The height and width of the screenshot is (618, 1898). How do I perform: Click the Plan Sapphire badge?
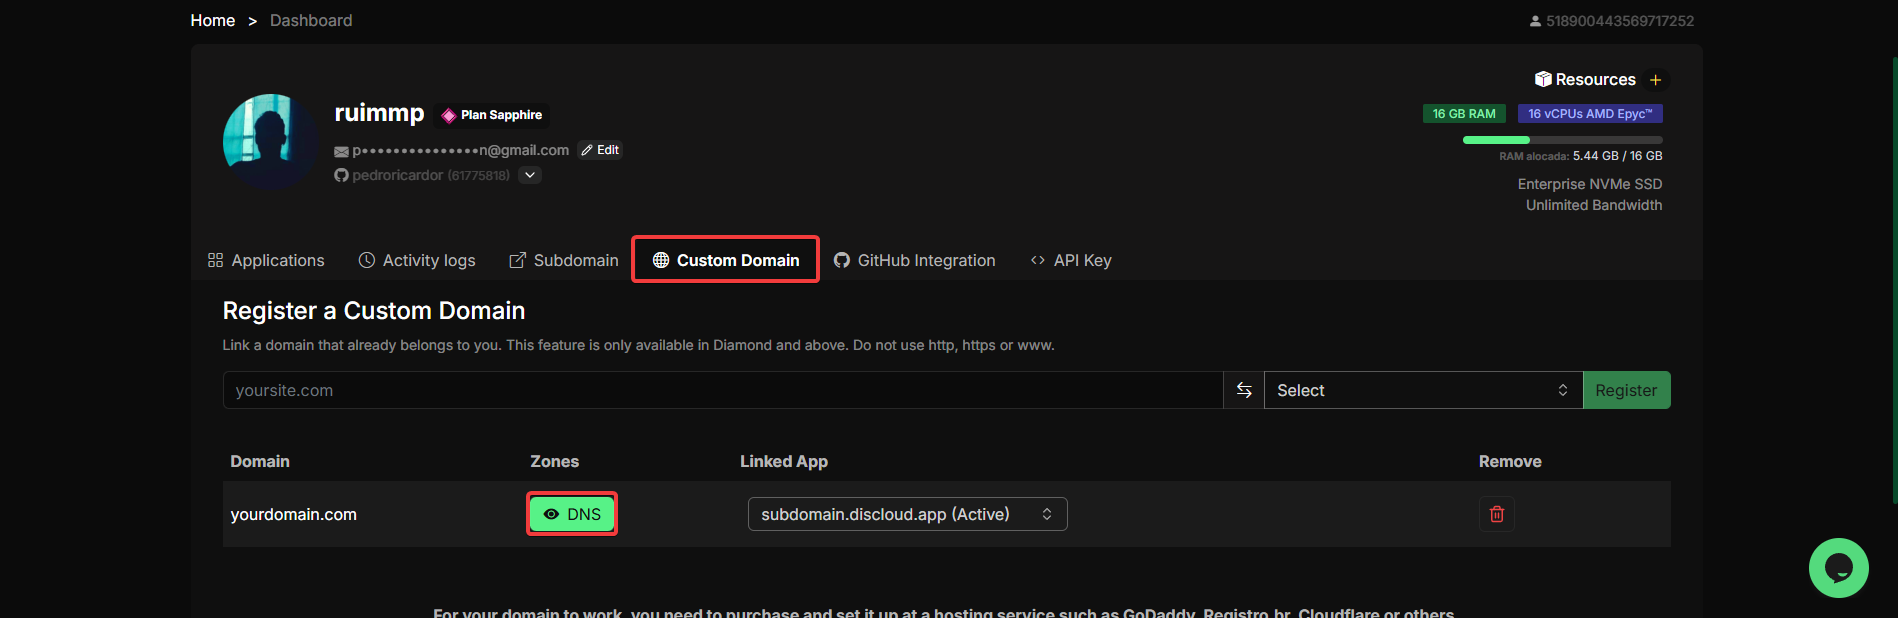pos(493,115)
